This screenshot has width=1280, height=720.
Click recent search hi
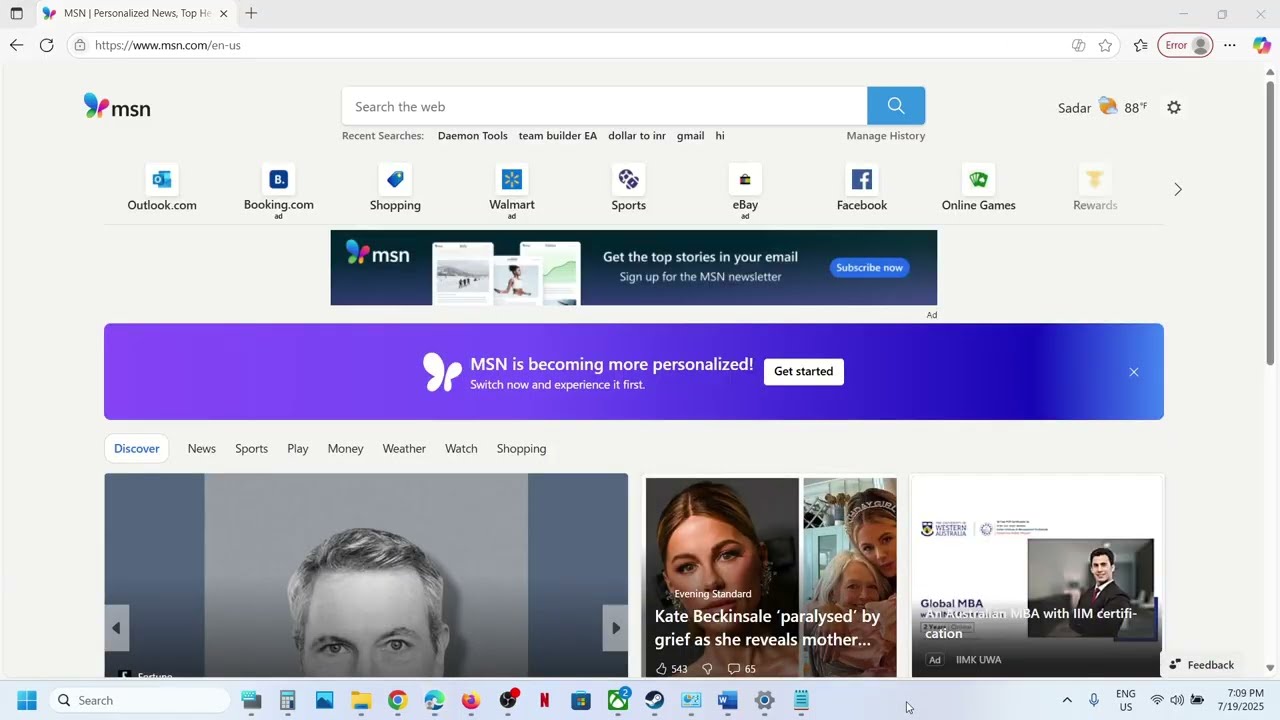720,136
